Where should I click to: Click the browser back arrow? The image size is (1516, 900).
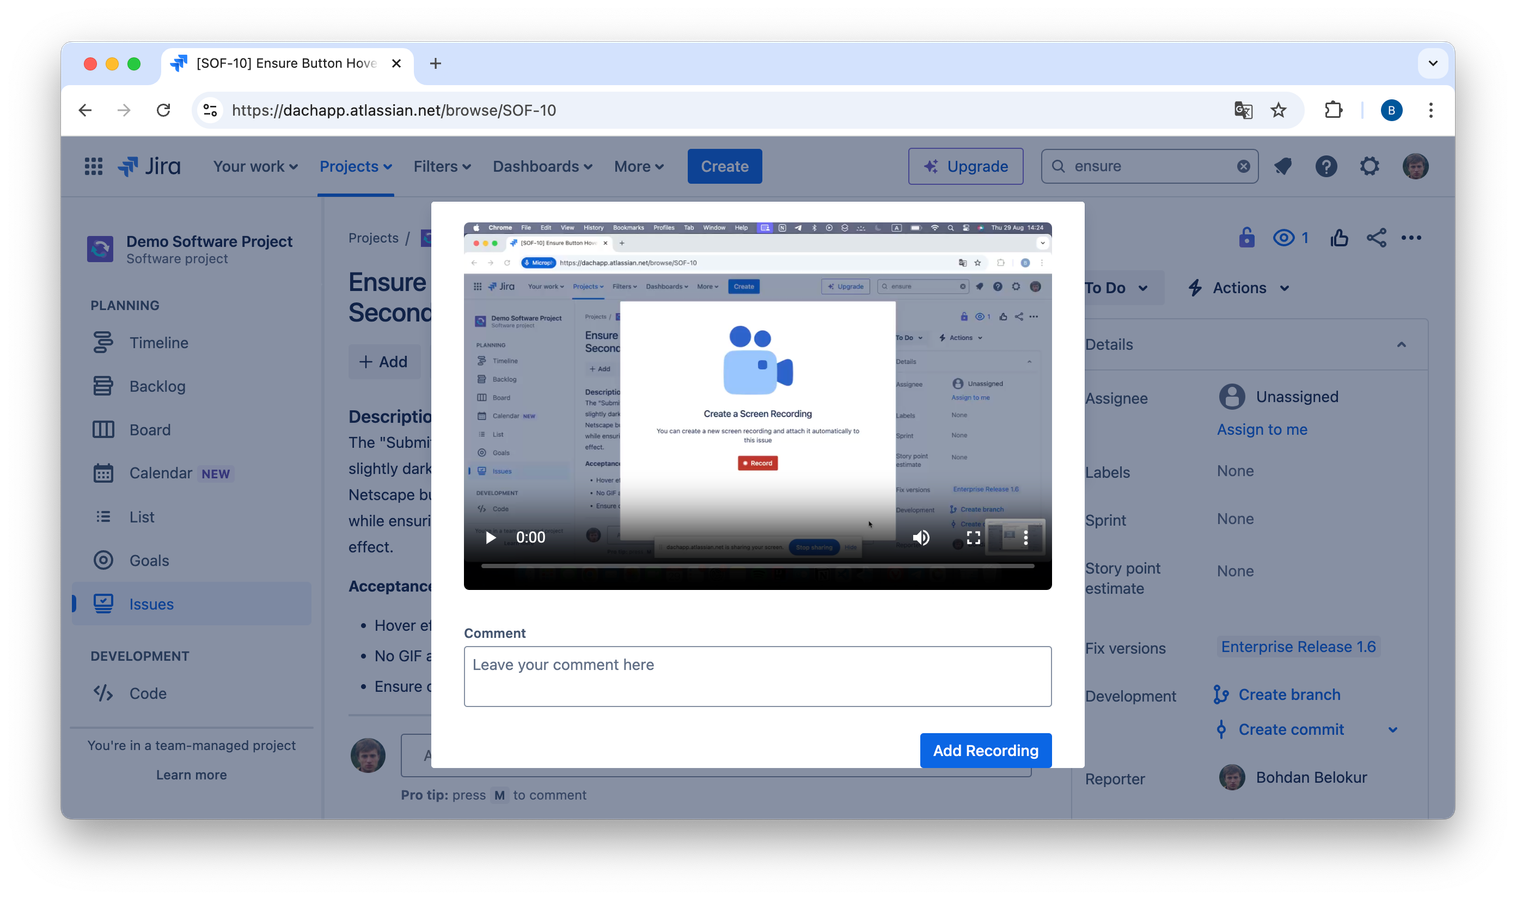(85, 110)
